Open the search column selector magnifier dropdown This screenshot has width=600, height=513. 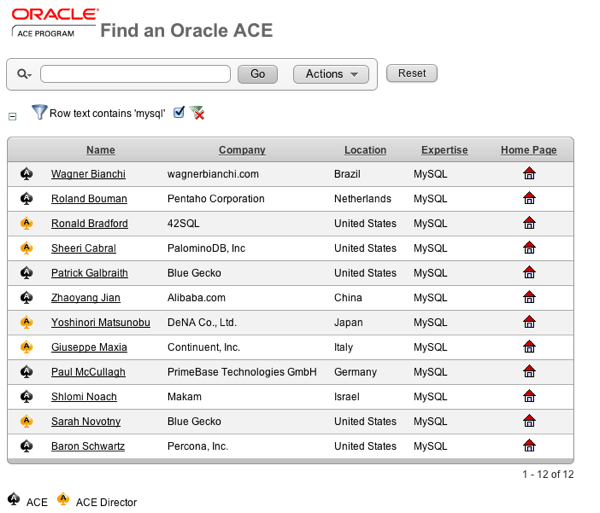click(x=25, y=75)
